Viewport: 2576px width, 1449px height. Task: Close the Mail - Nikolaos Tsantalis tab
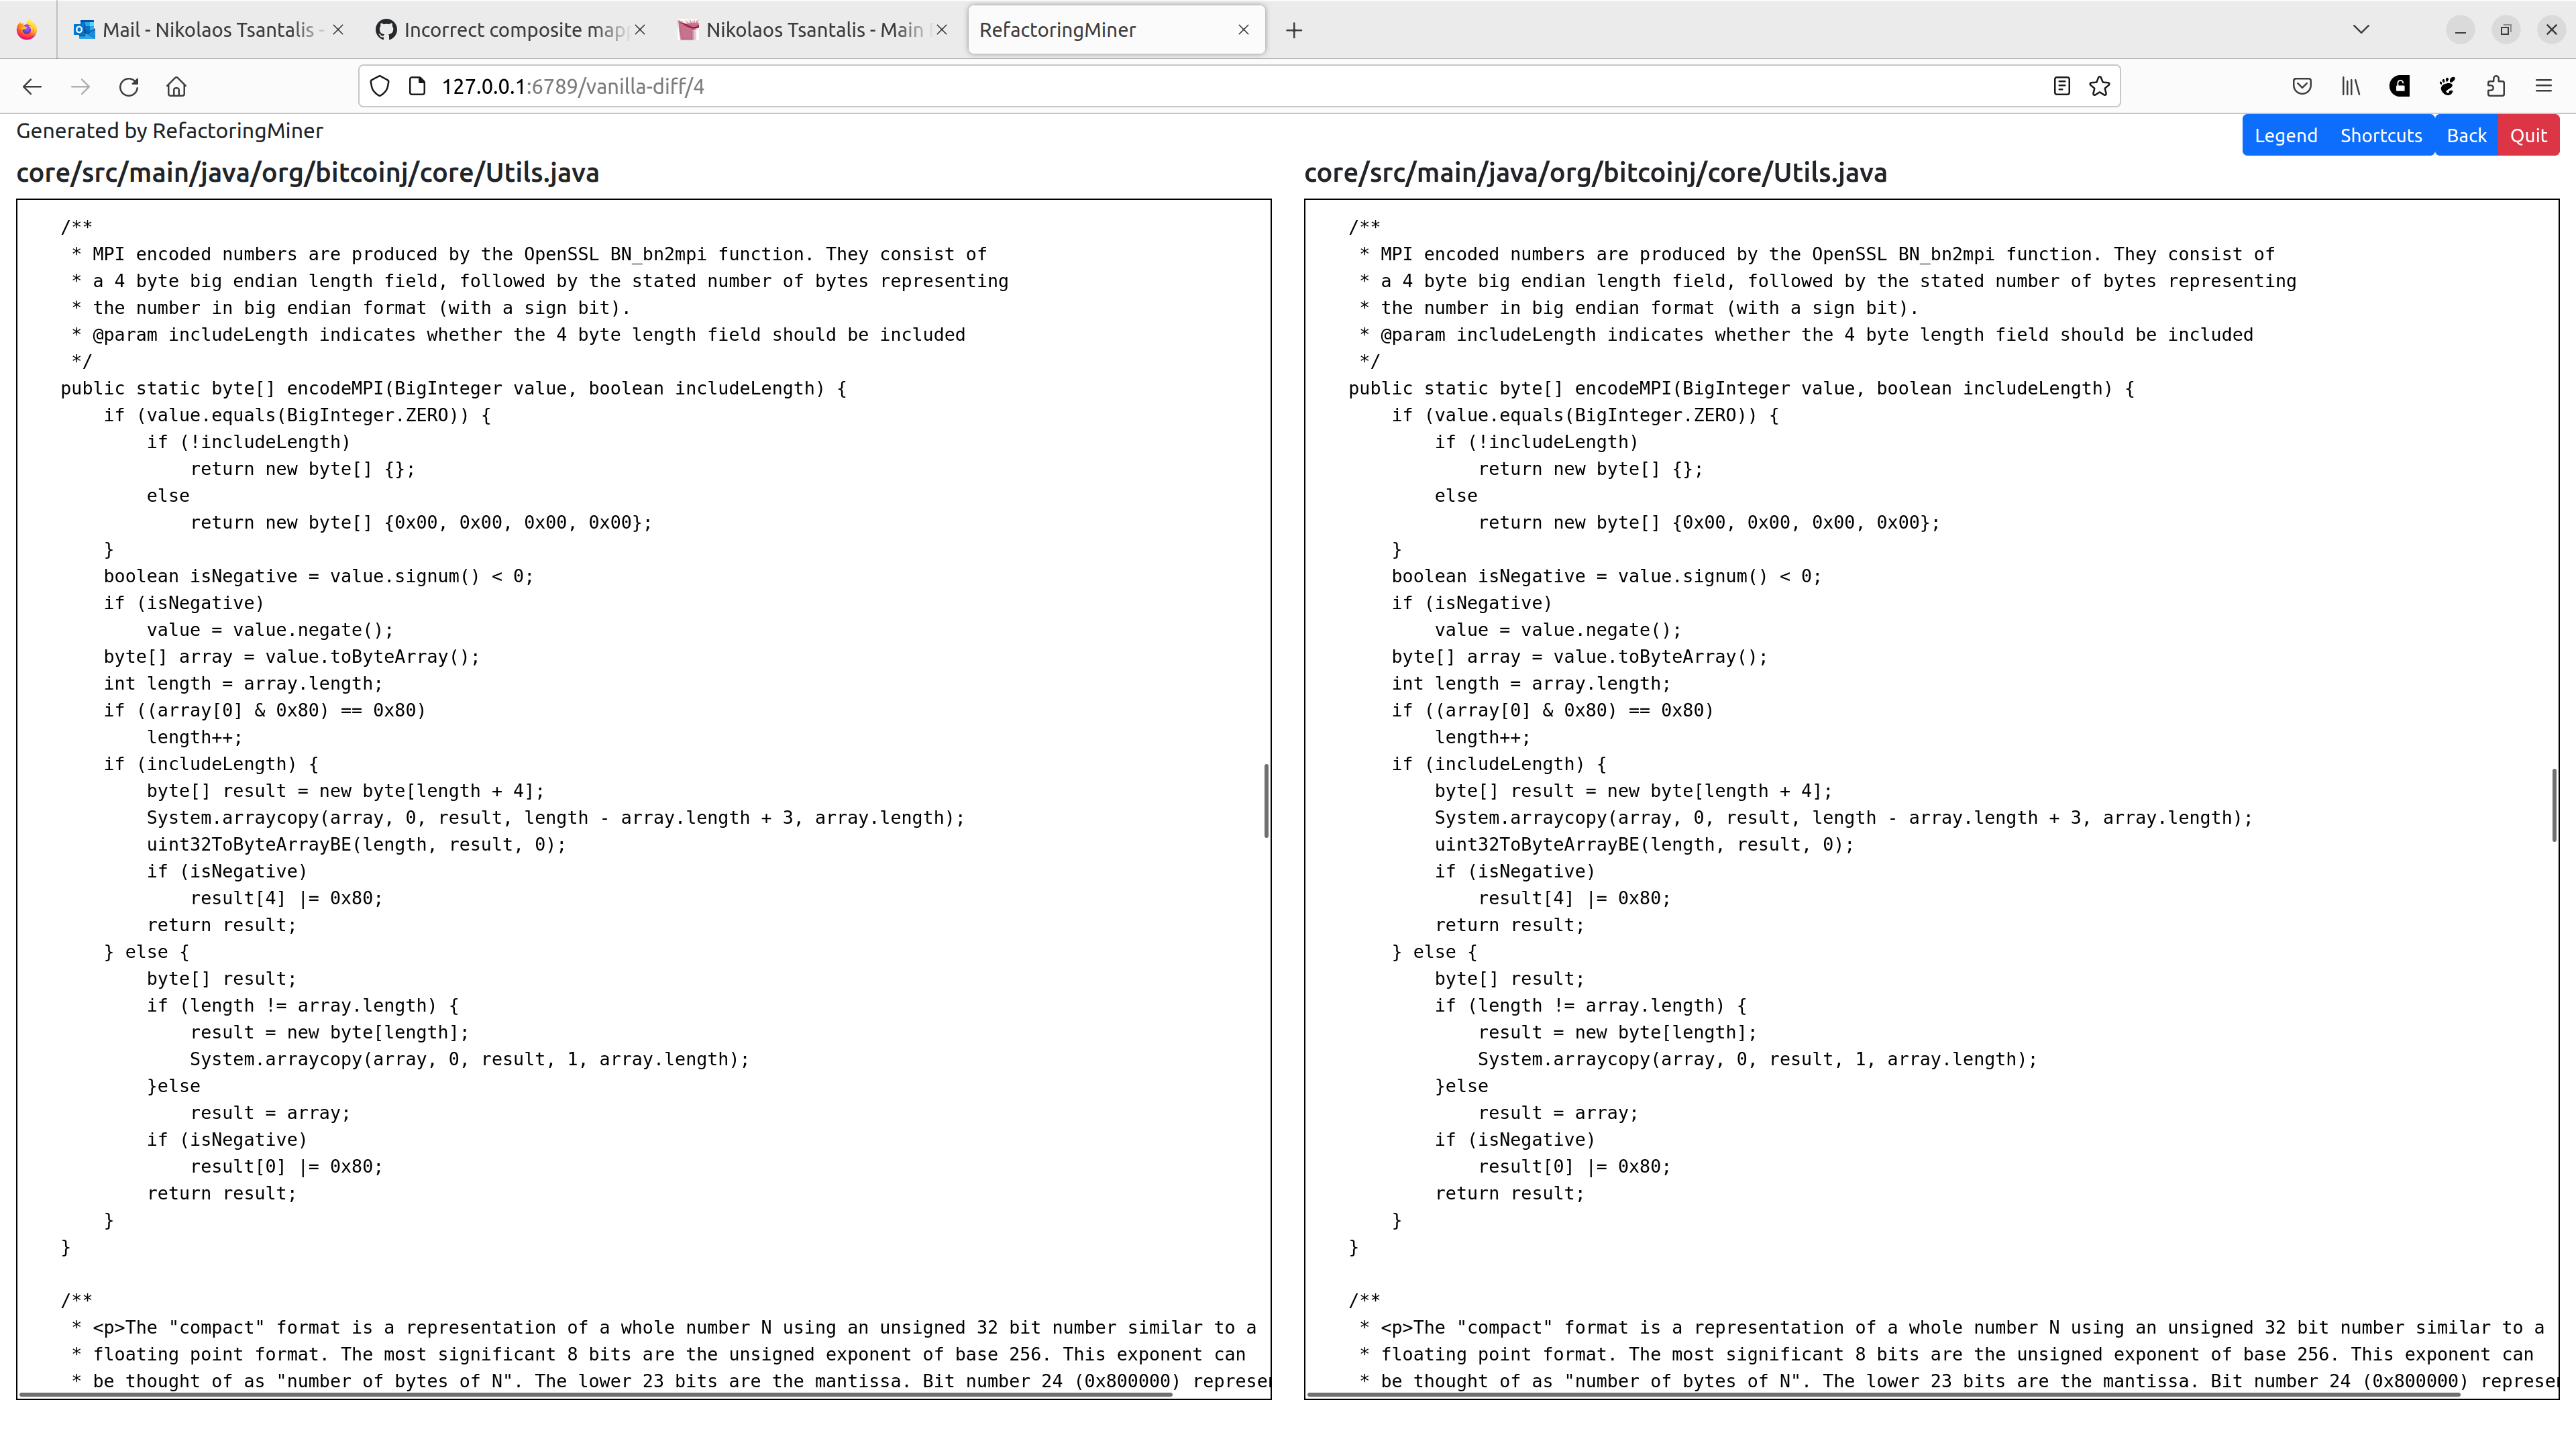coord(338,30)
